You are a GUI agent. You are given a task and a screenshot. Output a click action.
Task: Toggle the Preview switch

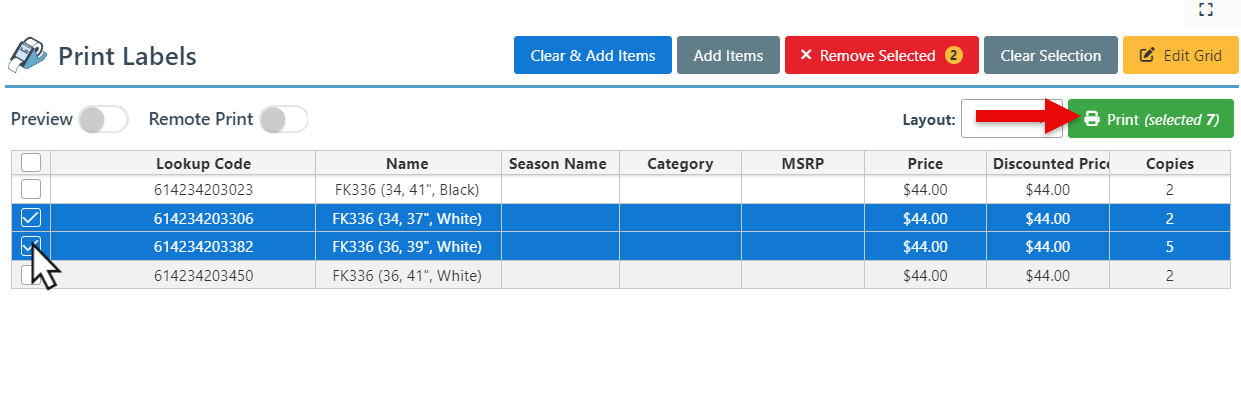pyautogui.click(x=103, y=119)
